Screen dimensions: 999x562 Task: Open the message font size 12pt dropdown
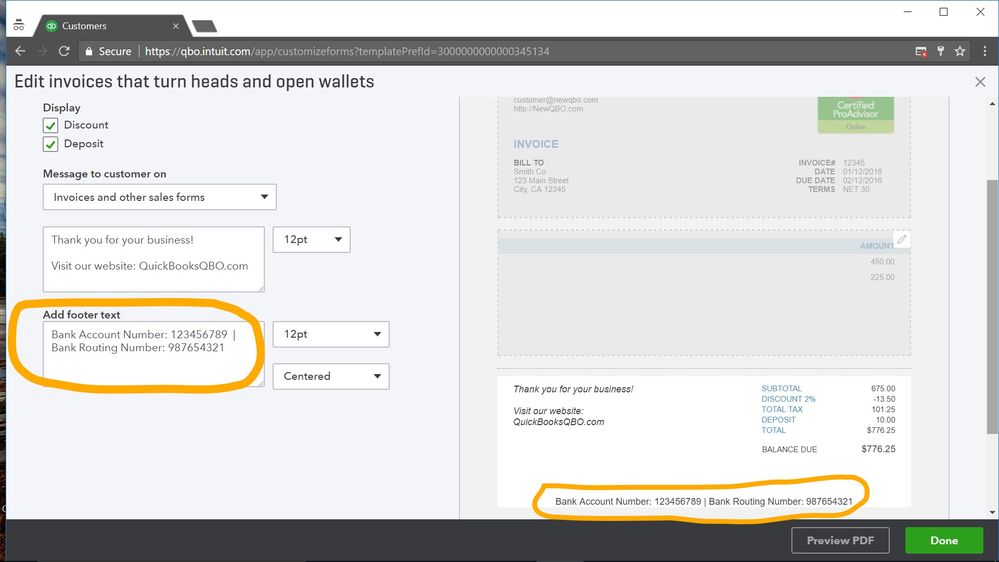312,240
